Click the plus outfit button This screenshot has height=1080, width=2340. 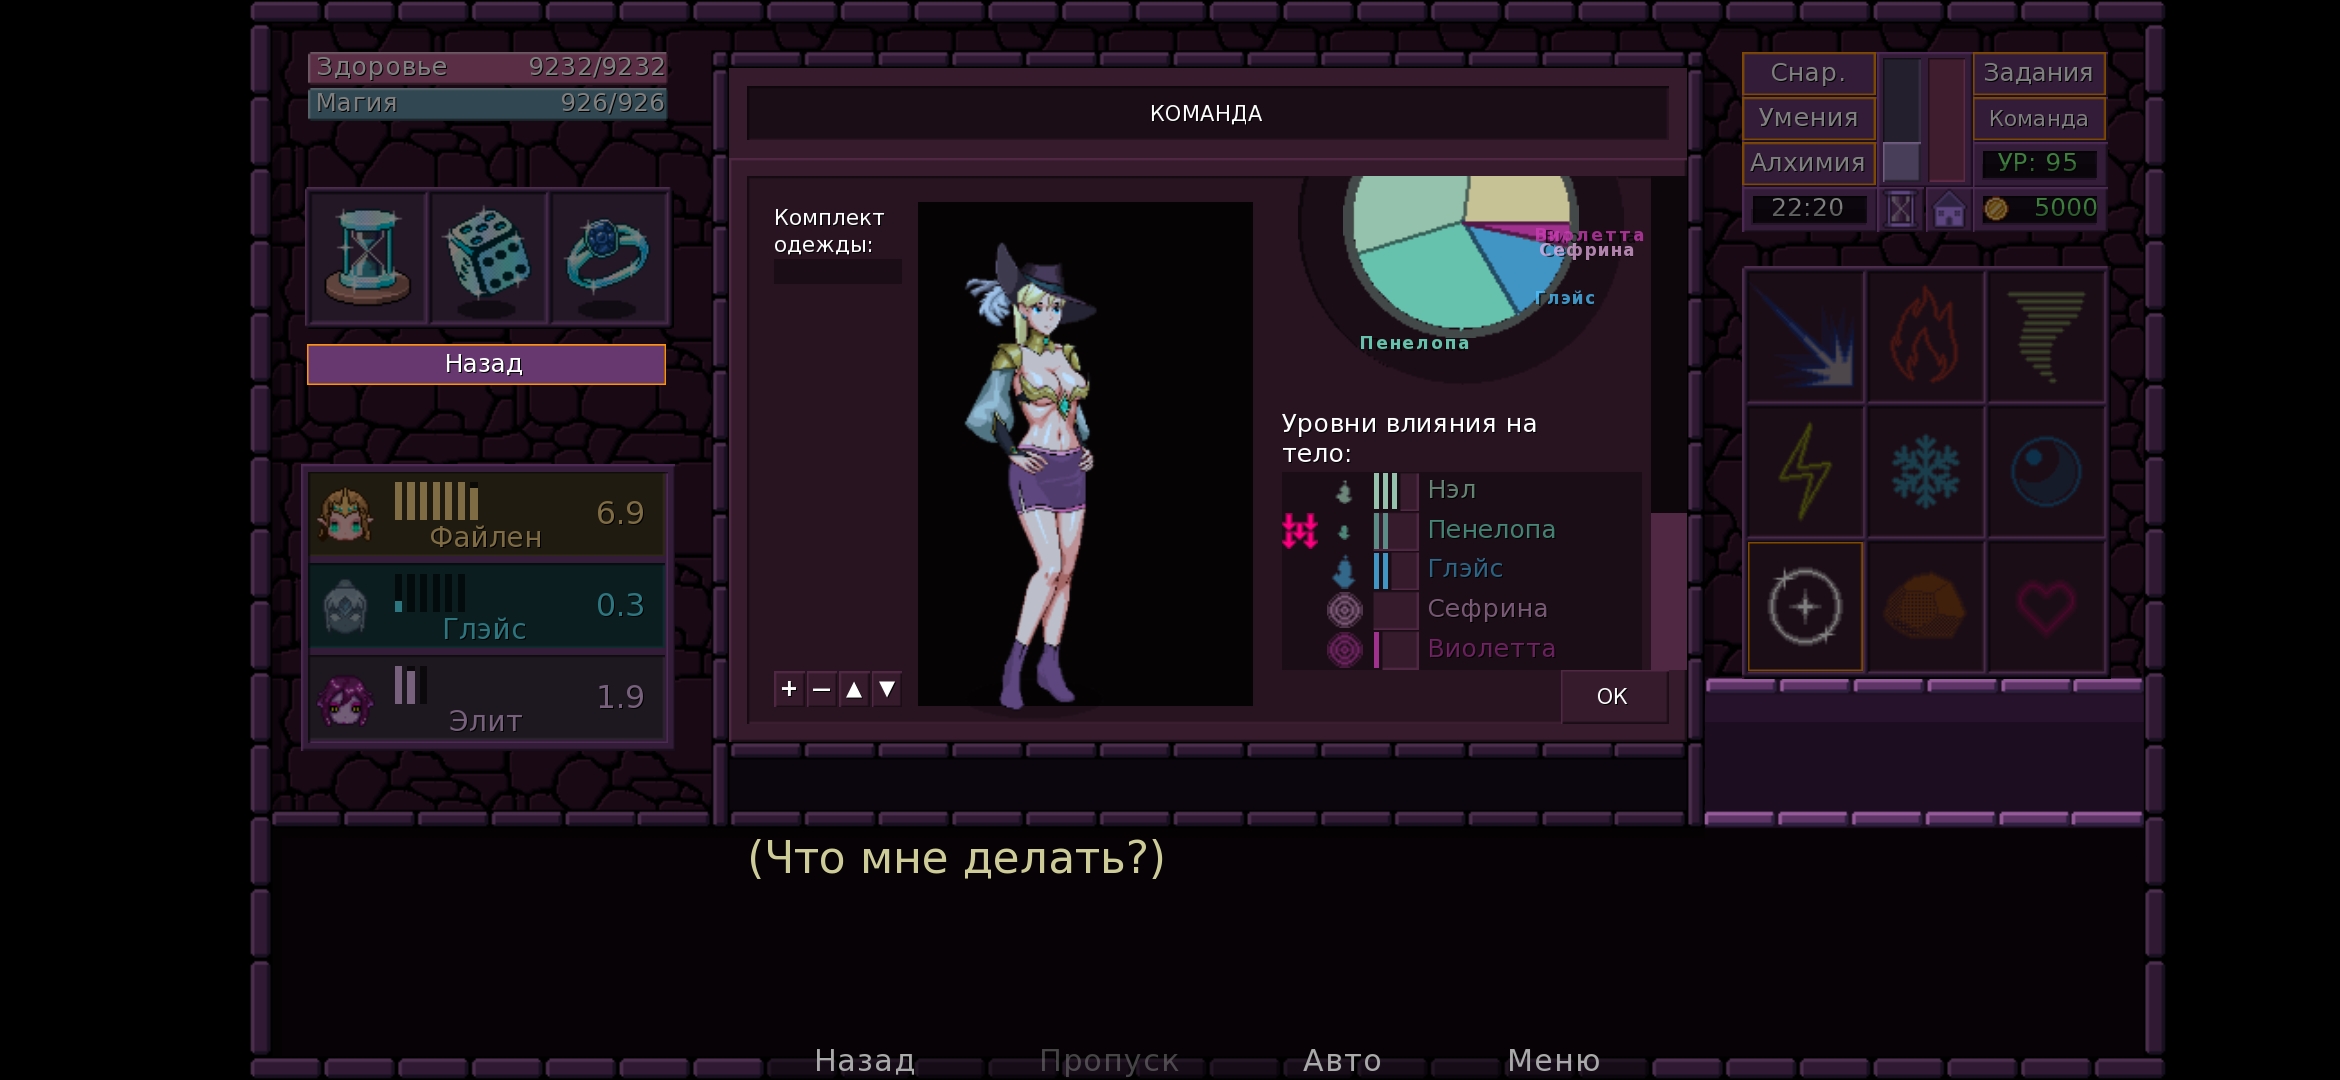[789, 689]
